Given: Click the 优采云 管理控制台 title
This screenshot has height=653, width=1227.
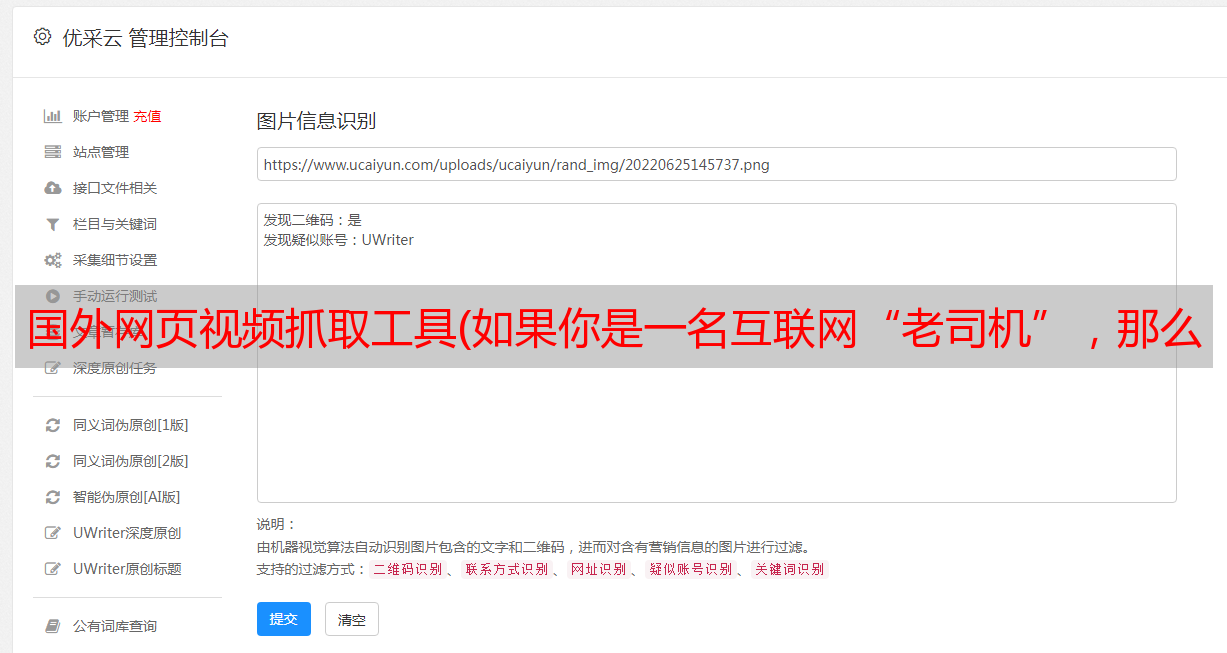Looking at the screenshot, I should [x=145, y=38].
